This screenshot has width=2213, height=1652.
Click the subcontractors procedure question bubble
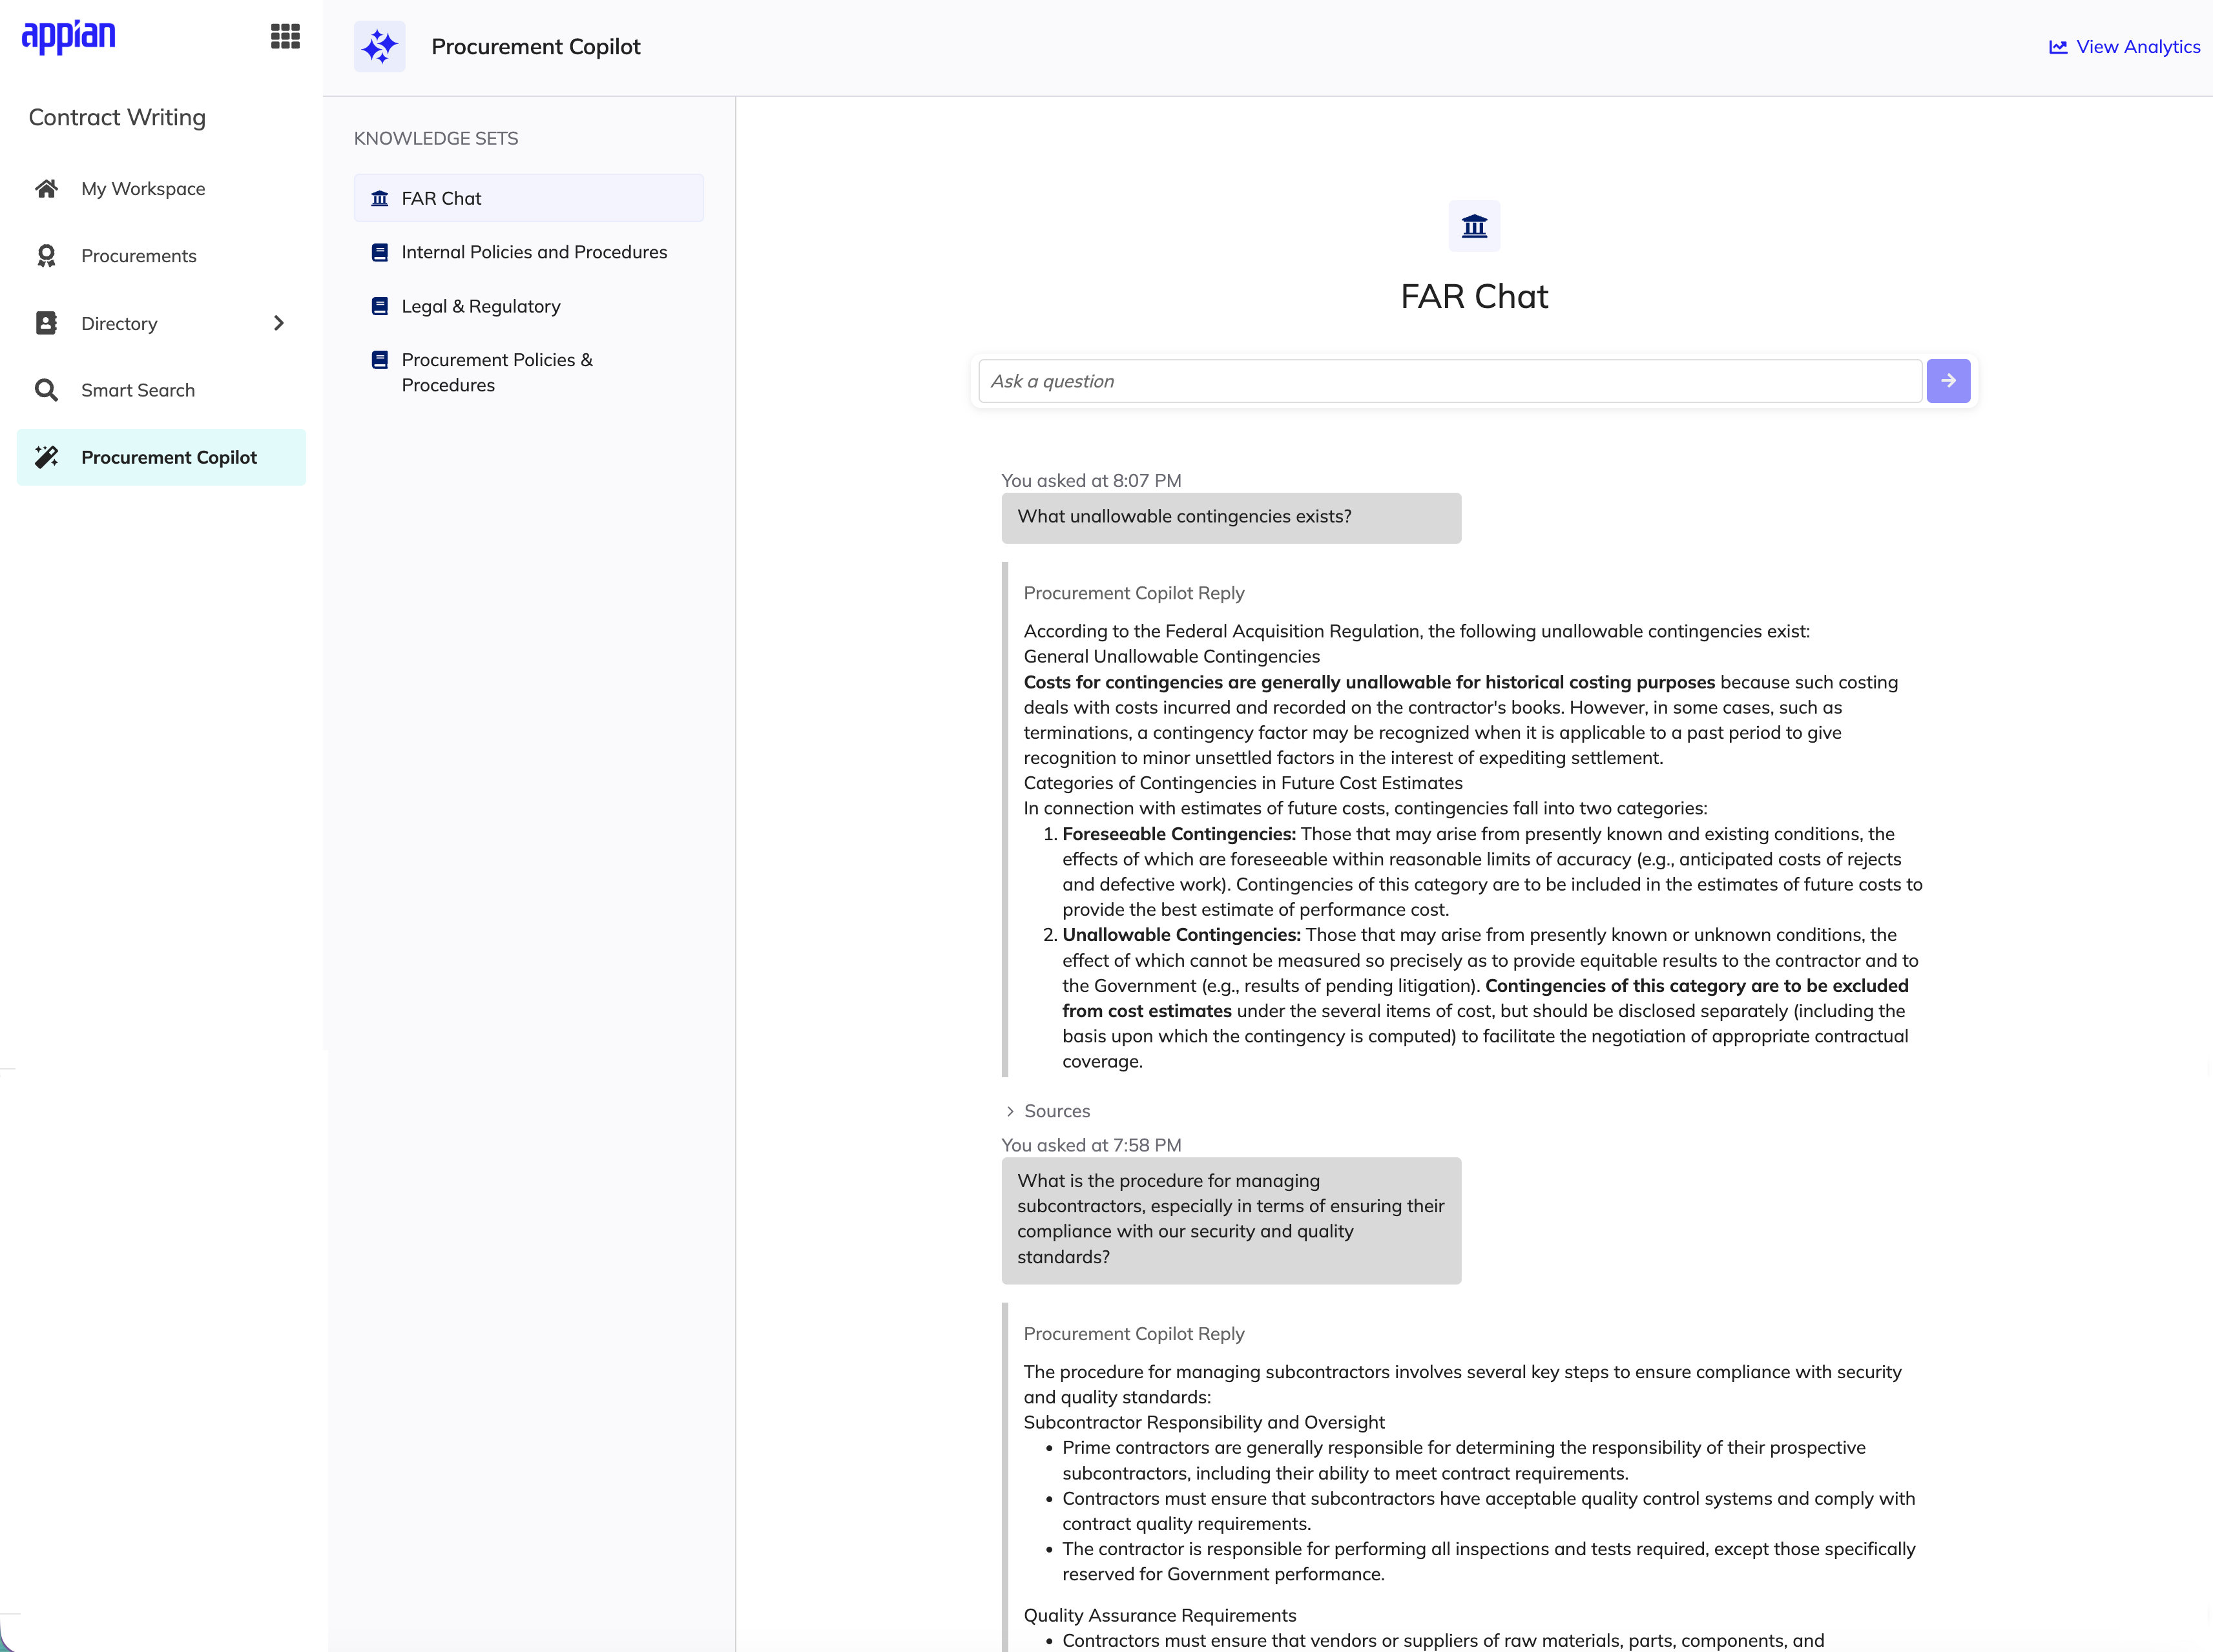tap(1231, 1220)
